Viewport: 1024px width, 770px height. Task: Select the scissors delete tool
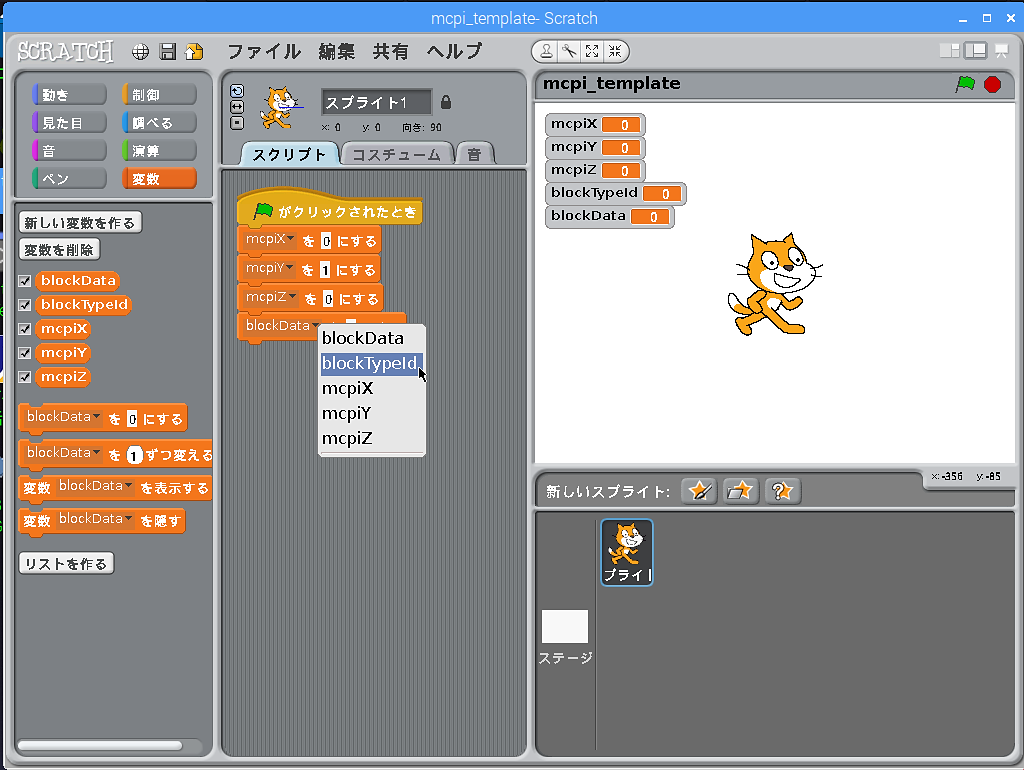click(x=569, y=51)
